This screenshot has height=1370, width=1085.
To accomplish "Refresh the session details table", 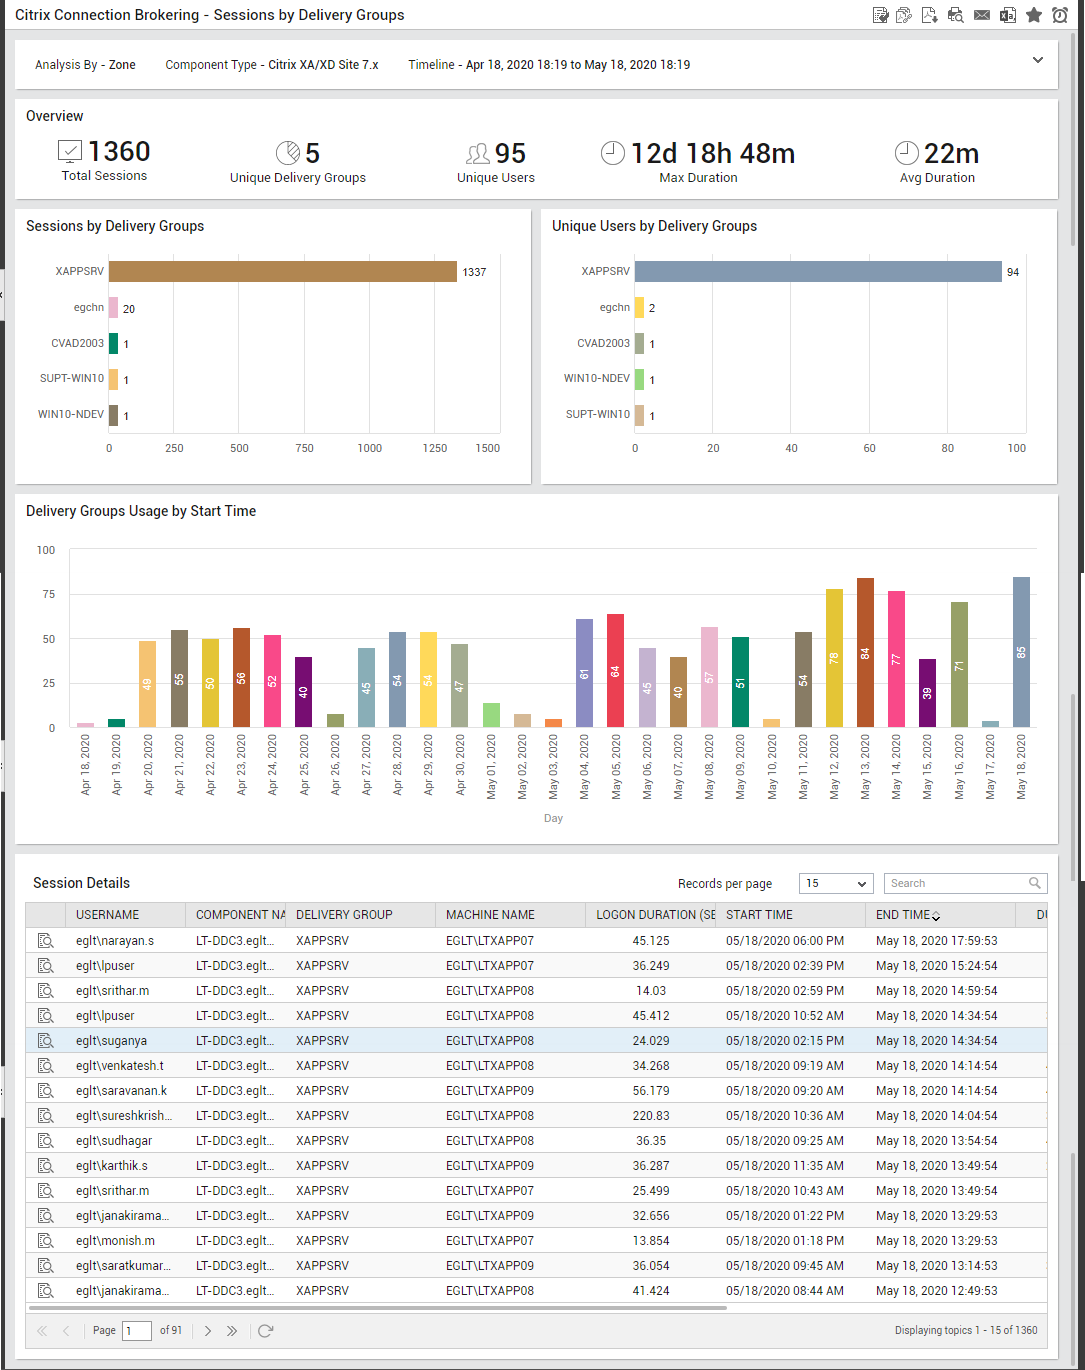I will pos(265,1331).
